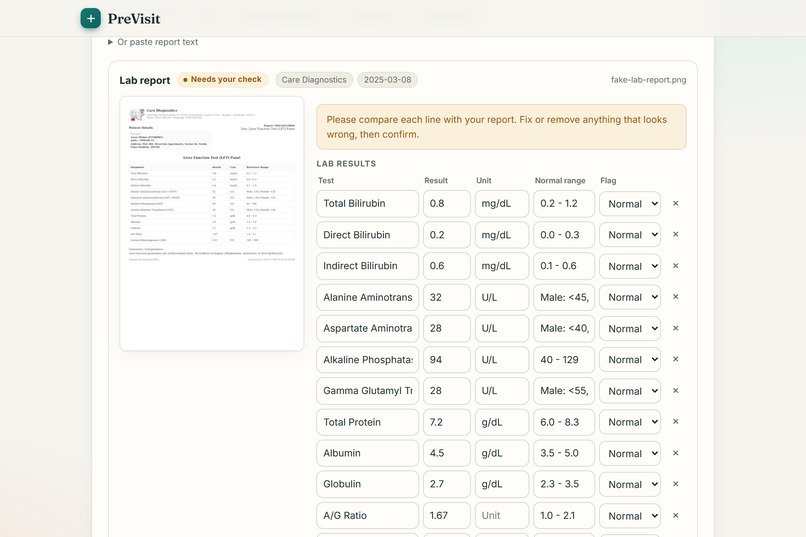This screenshot has width=806, height=537.
Task: Open Flag dropdown for Gamma Glutamyl
Action: coord(630,391)
